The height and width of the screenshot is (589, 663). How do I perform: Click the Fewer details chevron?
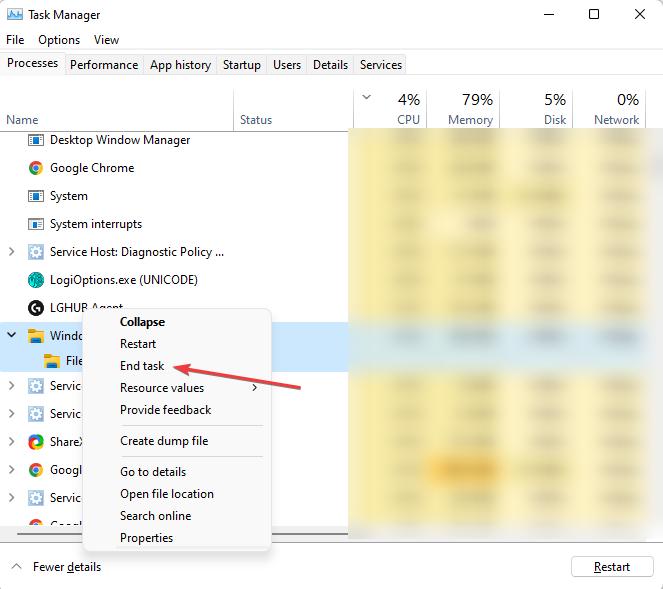coord(16,567)
